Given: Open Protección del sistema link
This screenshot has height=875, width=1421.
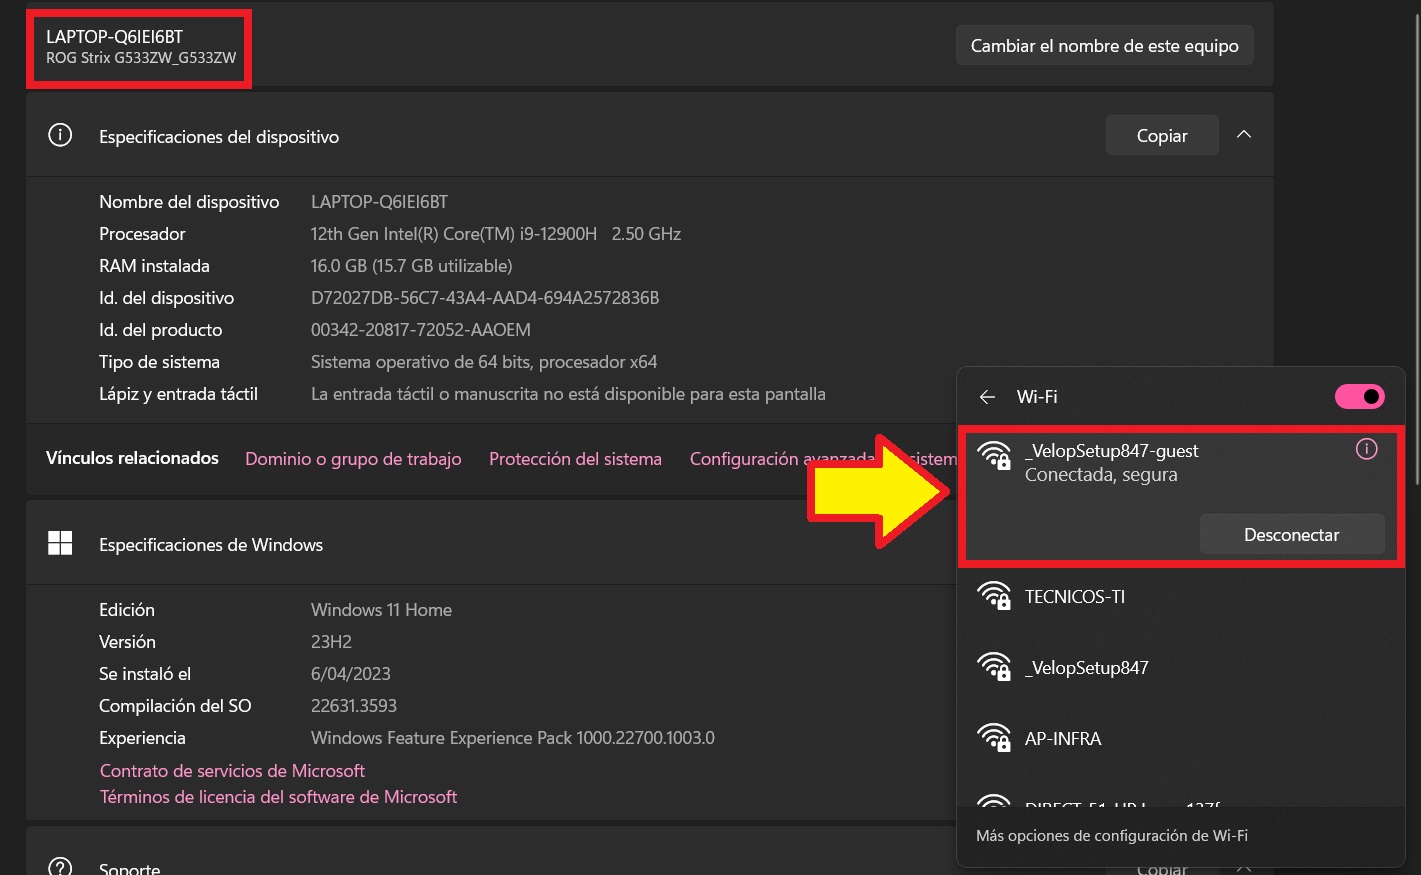Looking at the screenshot, I should (x=575, y=459).
